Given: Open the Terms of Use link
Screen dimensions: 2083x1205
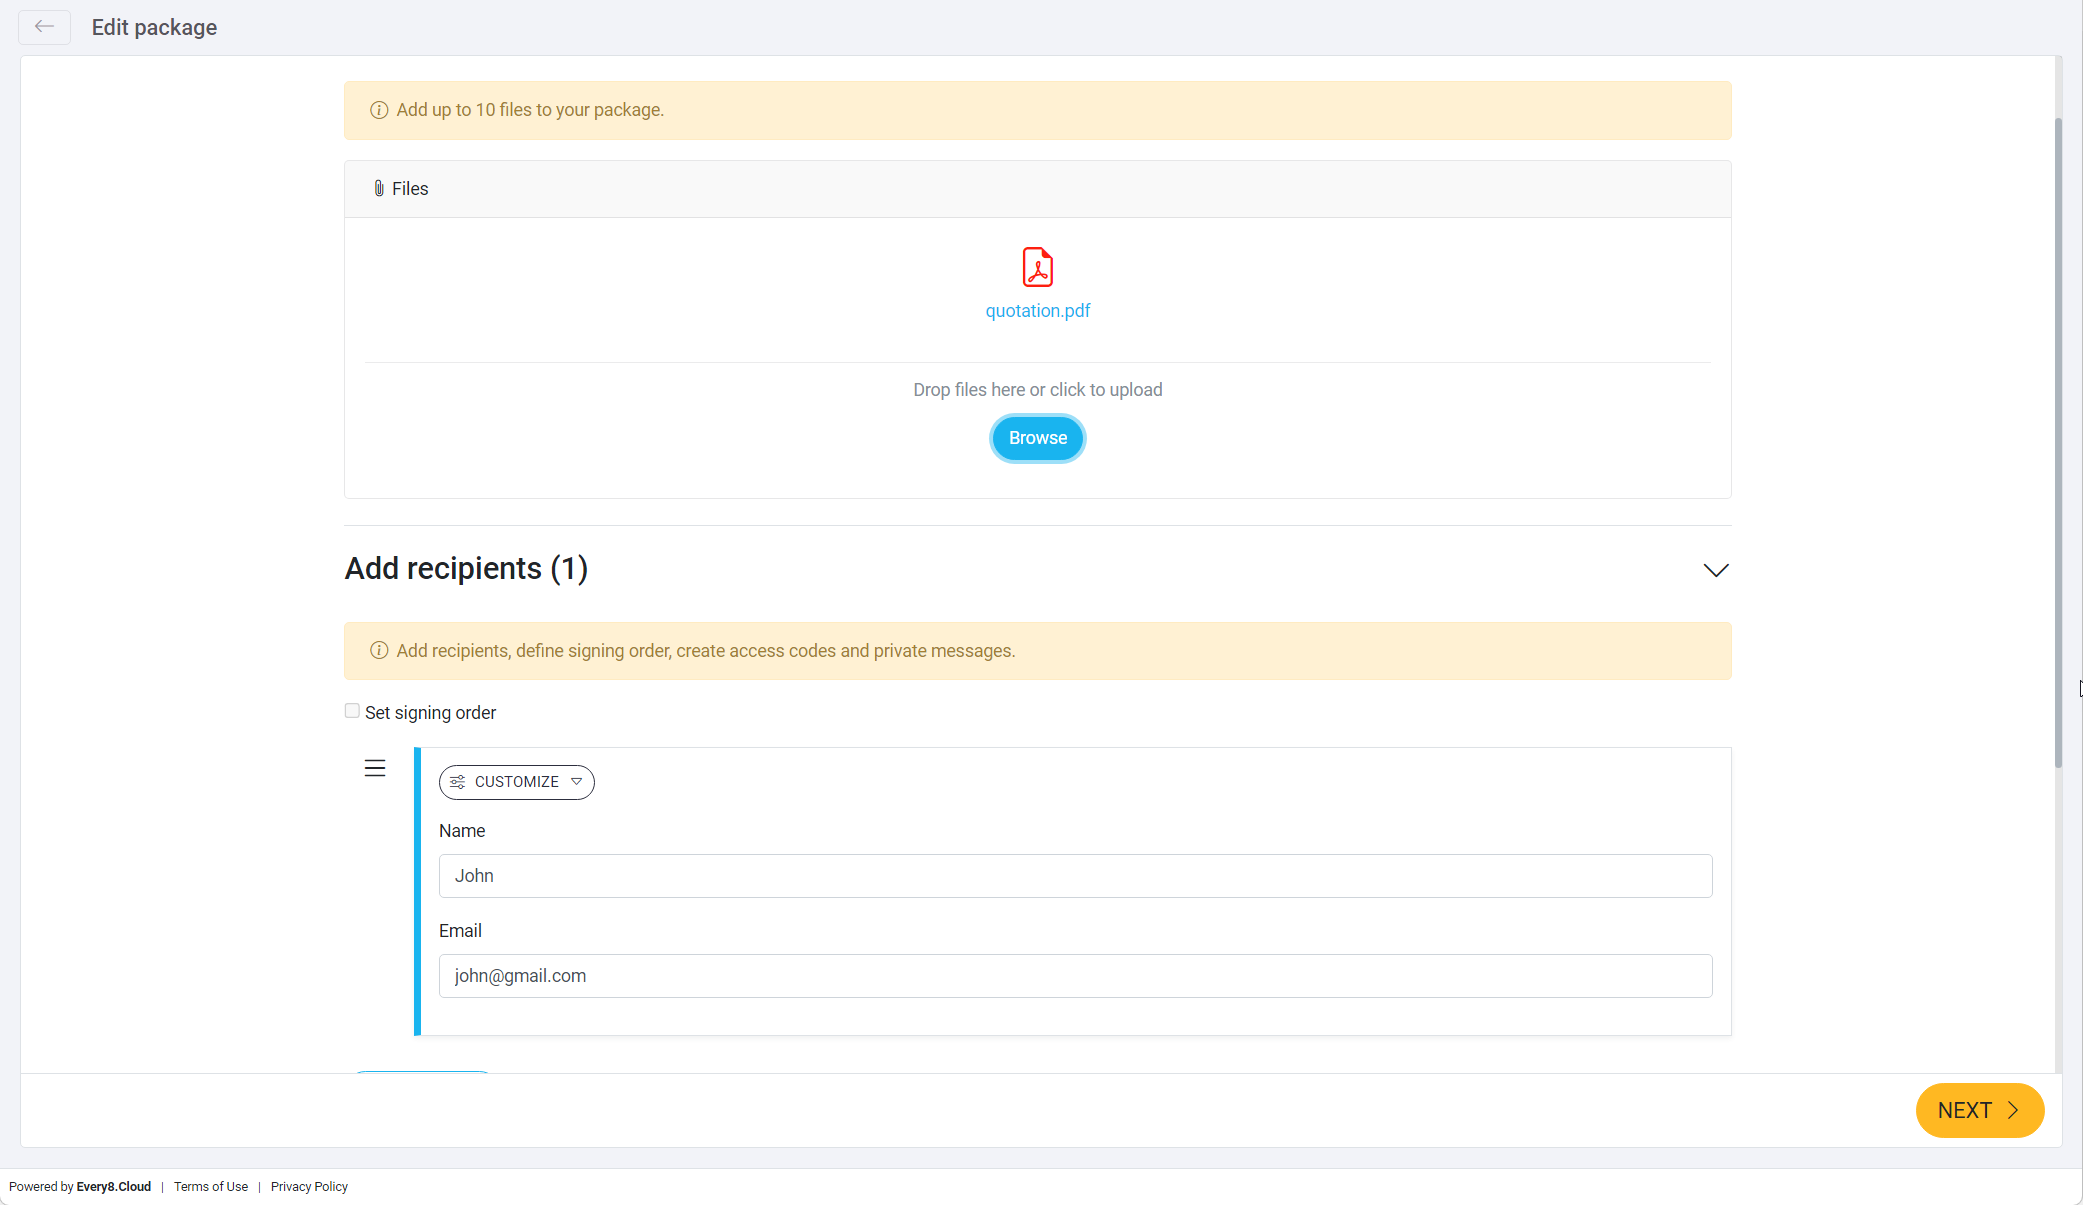Looking at the screenshot, I should click(211, 1187).
